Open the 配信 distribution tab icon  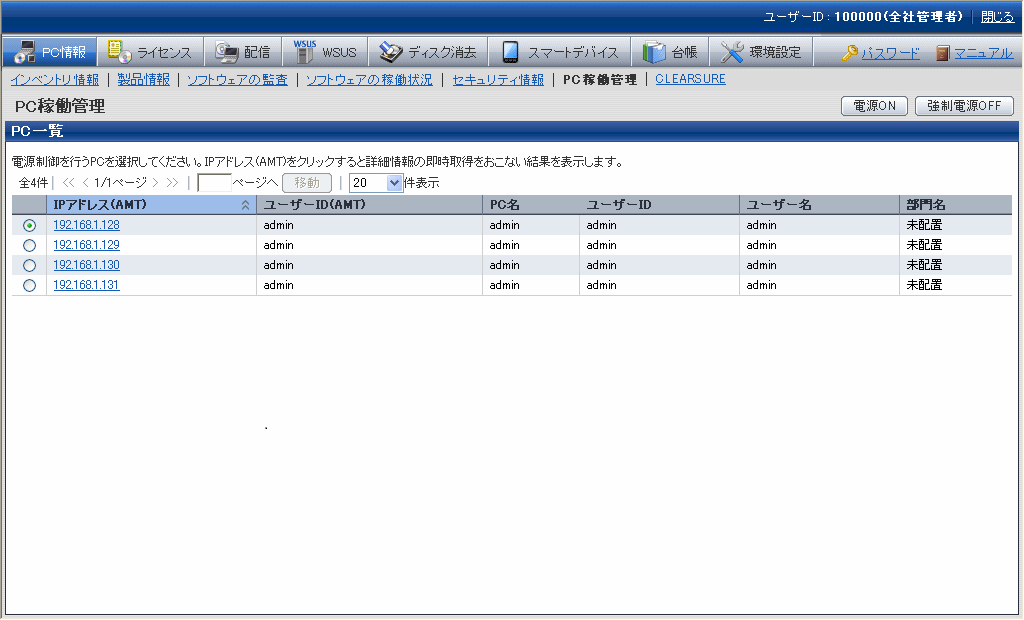coord(226,52)
